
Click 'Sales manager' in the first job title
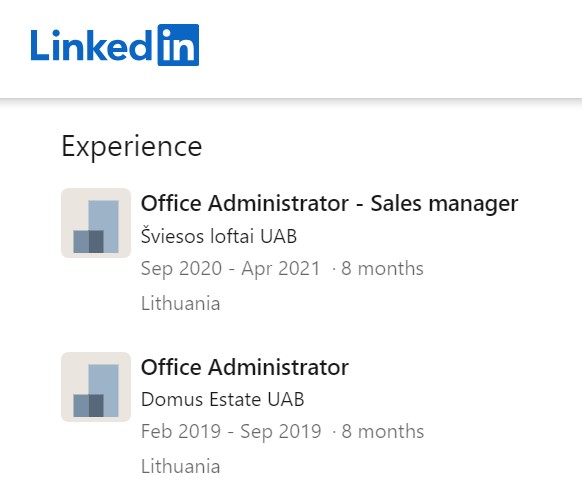point(444,204)
